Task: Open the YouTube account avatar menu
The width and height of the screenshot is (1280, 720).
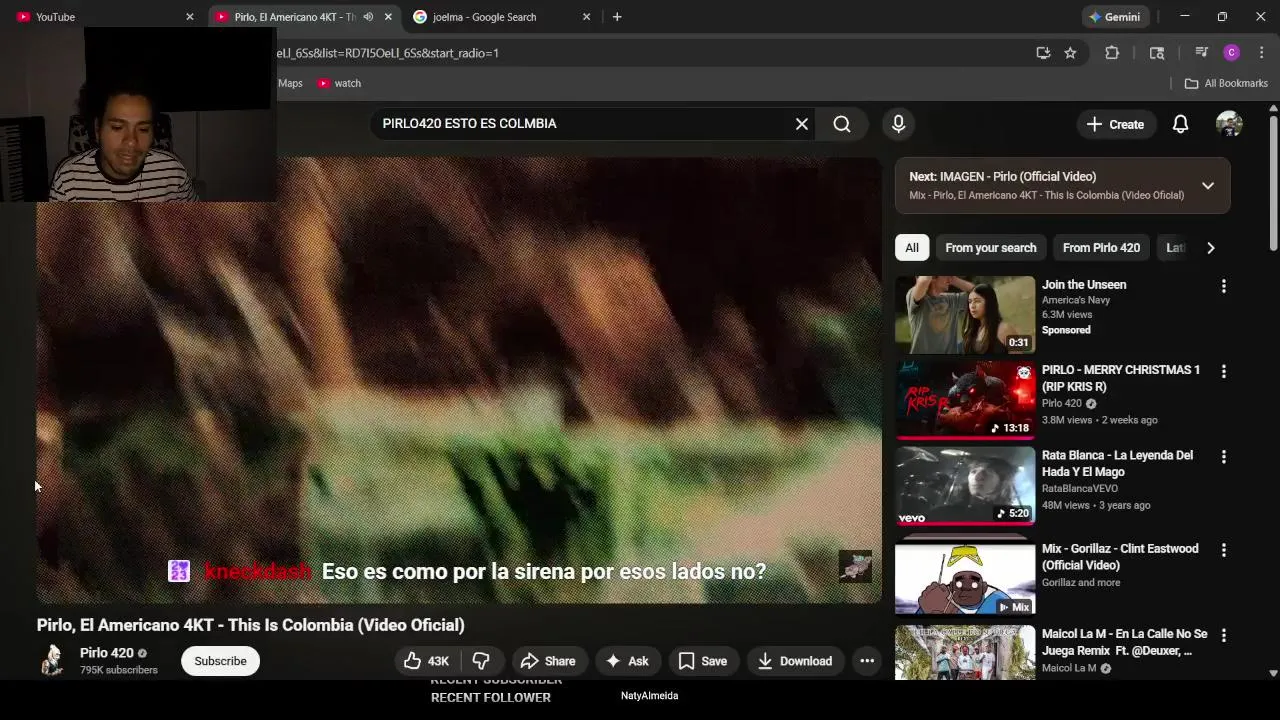Action: point(1229,124)
